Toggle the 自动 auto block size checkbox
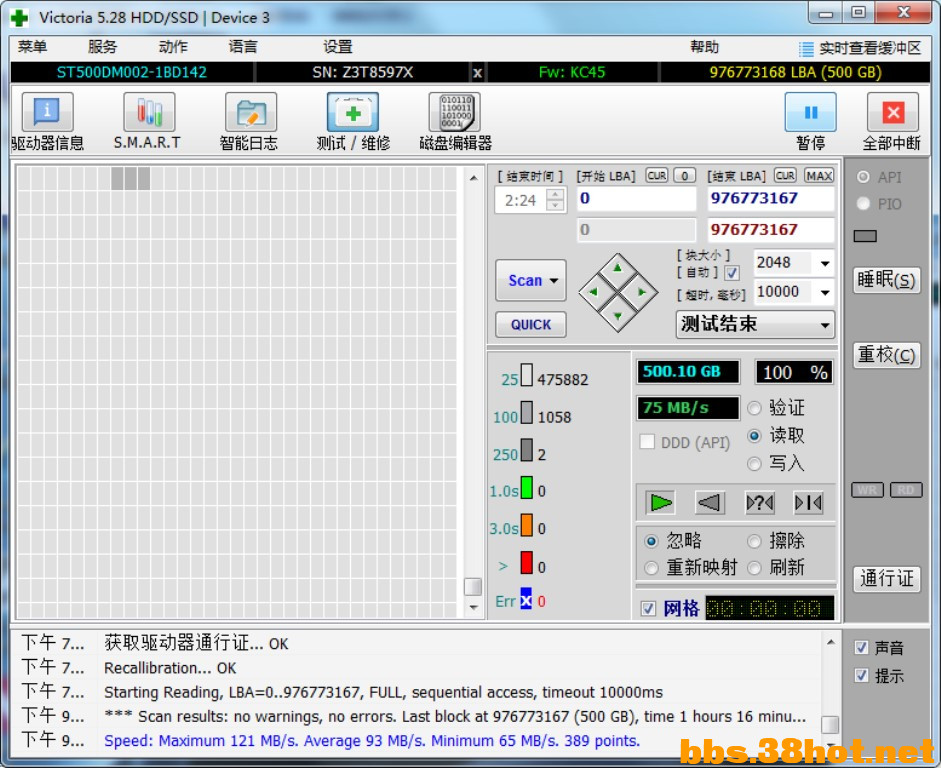This screenshot has height=768, width=941. [732, 273]
